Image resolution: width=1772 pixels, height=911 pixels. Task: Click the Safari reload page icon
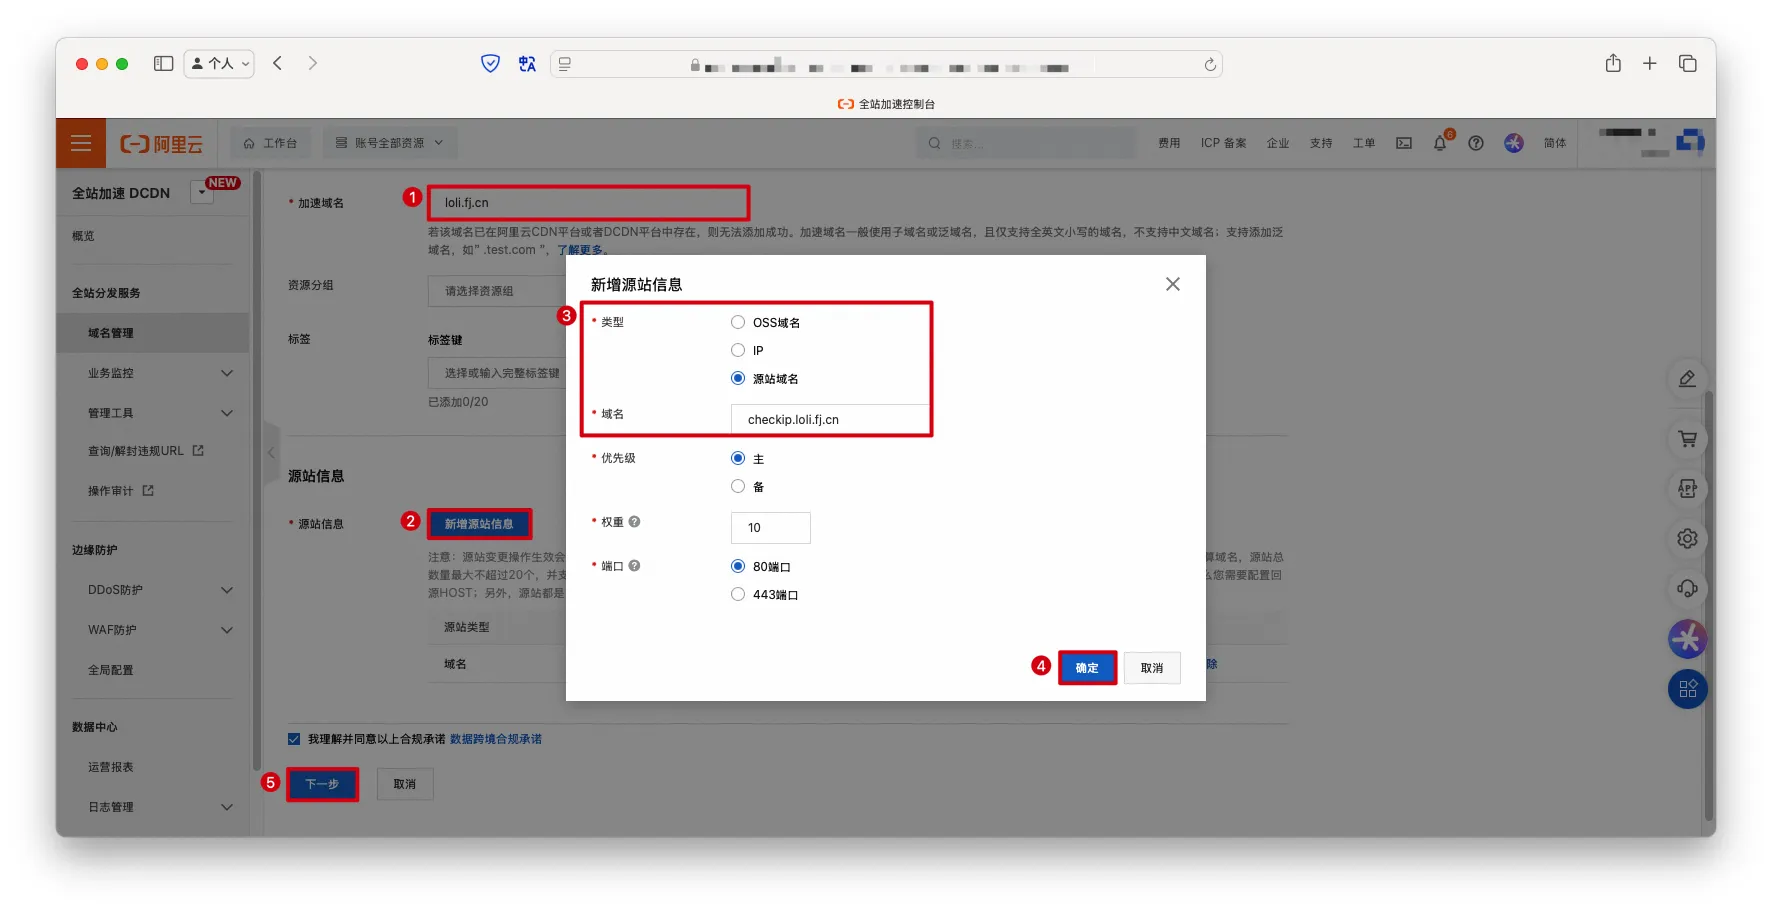point(1210,64)
